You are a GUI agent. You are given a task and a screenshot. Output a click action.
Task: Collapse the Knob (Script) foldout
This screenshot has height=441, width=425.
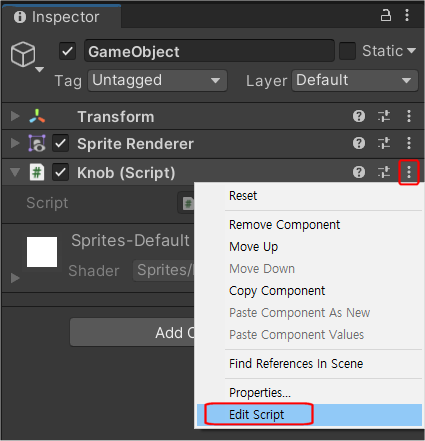tap(15, 172)
